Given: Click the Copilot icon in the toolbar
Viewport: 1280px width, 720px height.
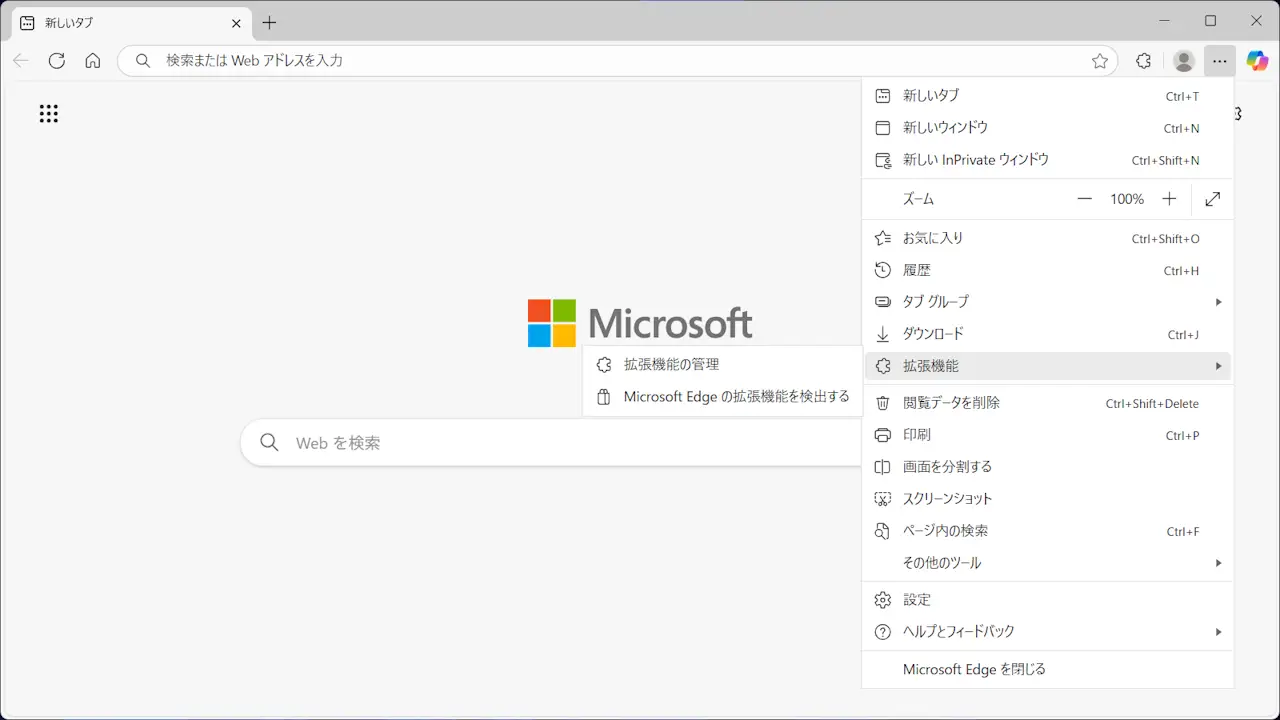Looking at the screenshot, I should point(1257,61).
